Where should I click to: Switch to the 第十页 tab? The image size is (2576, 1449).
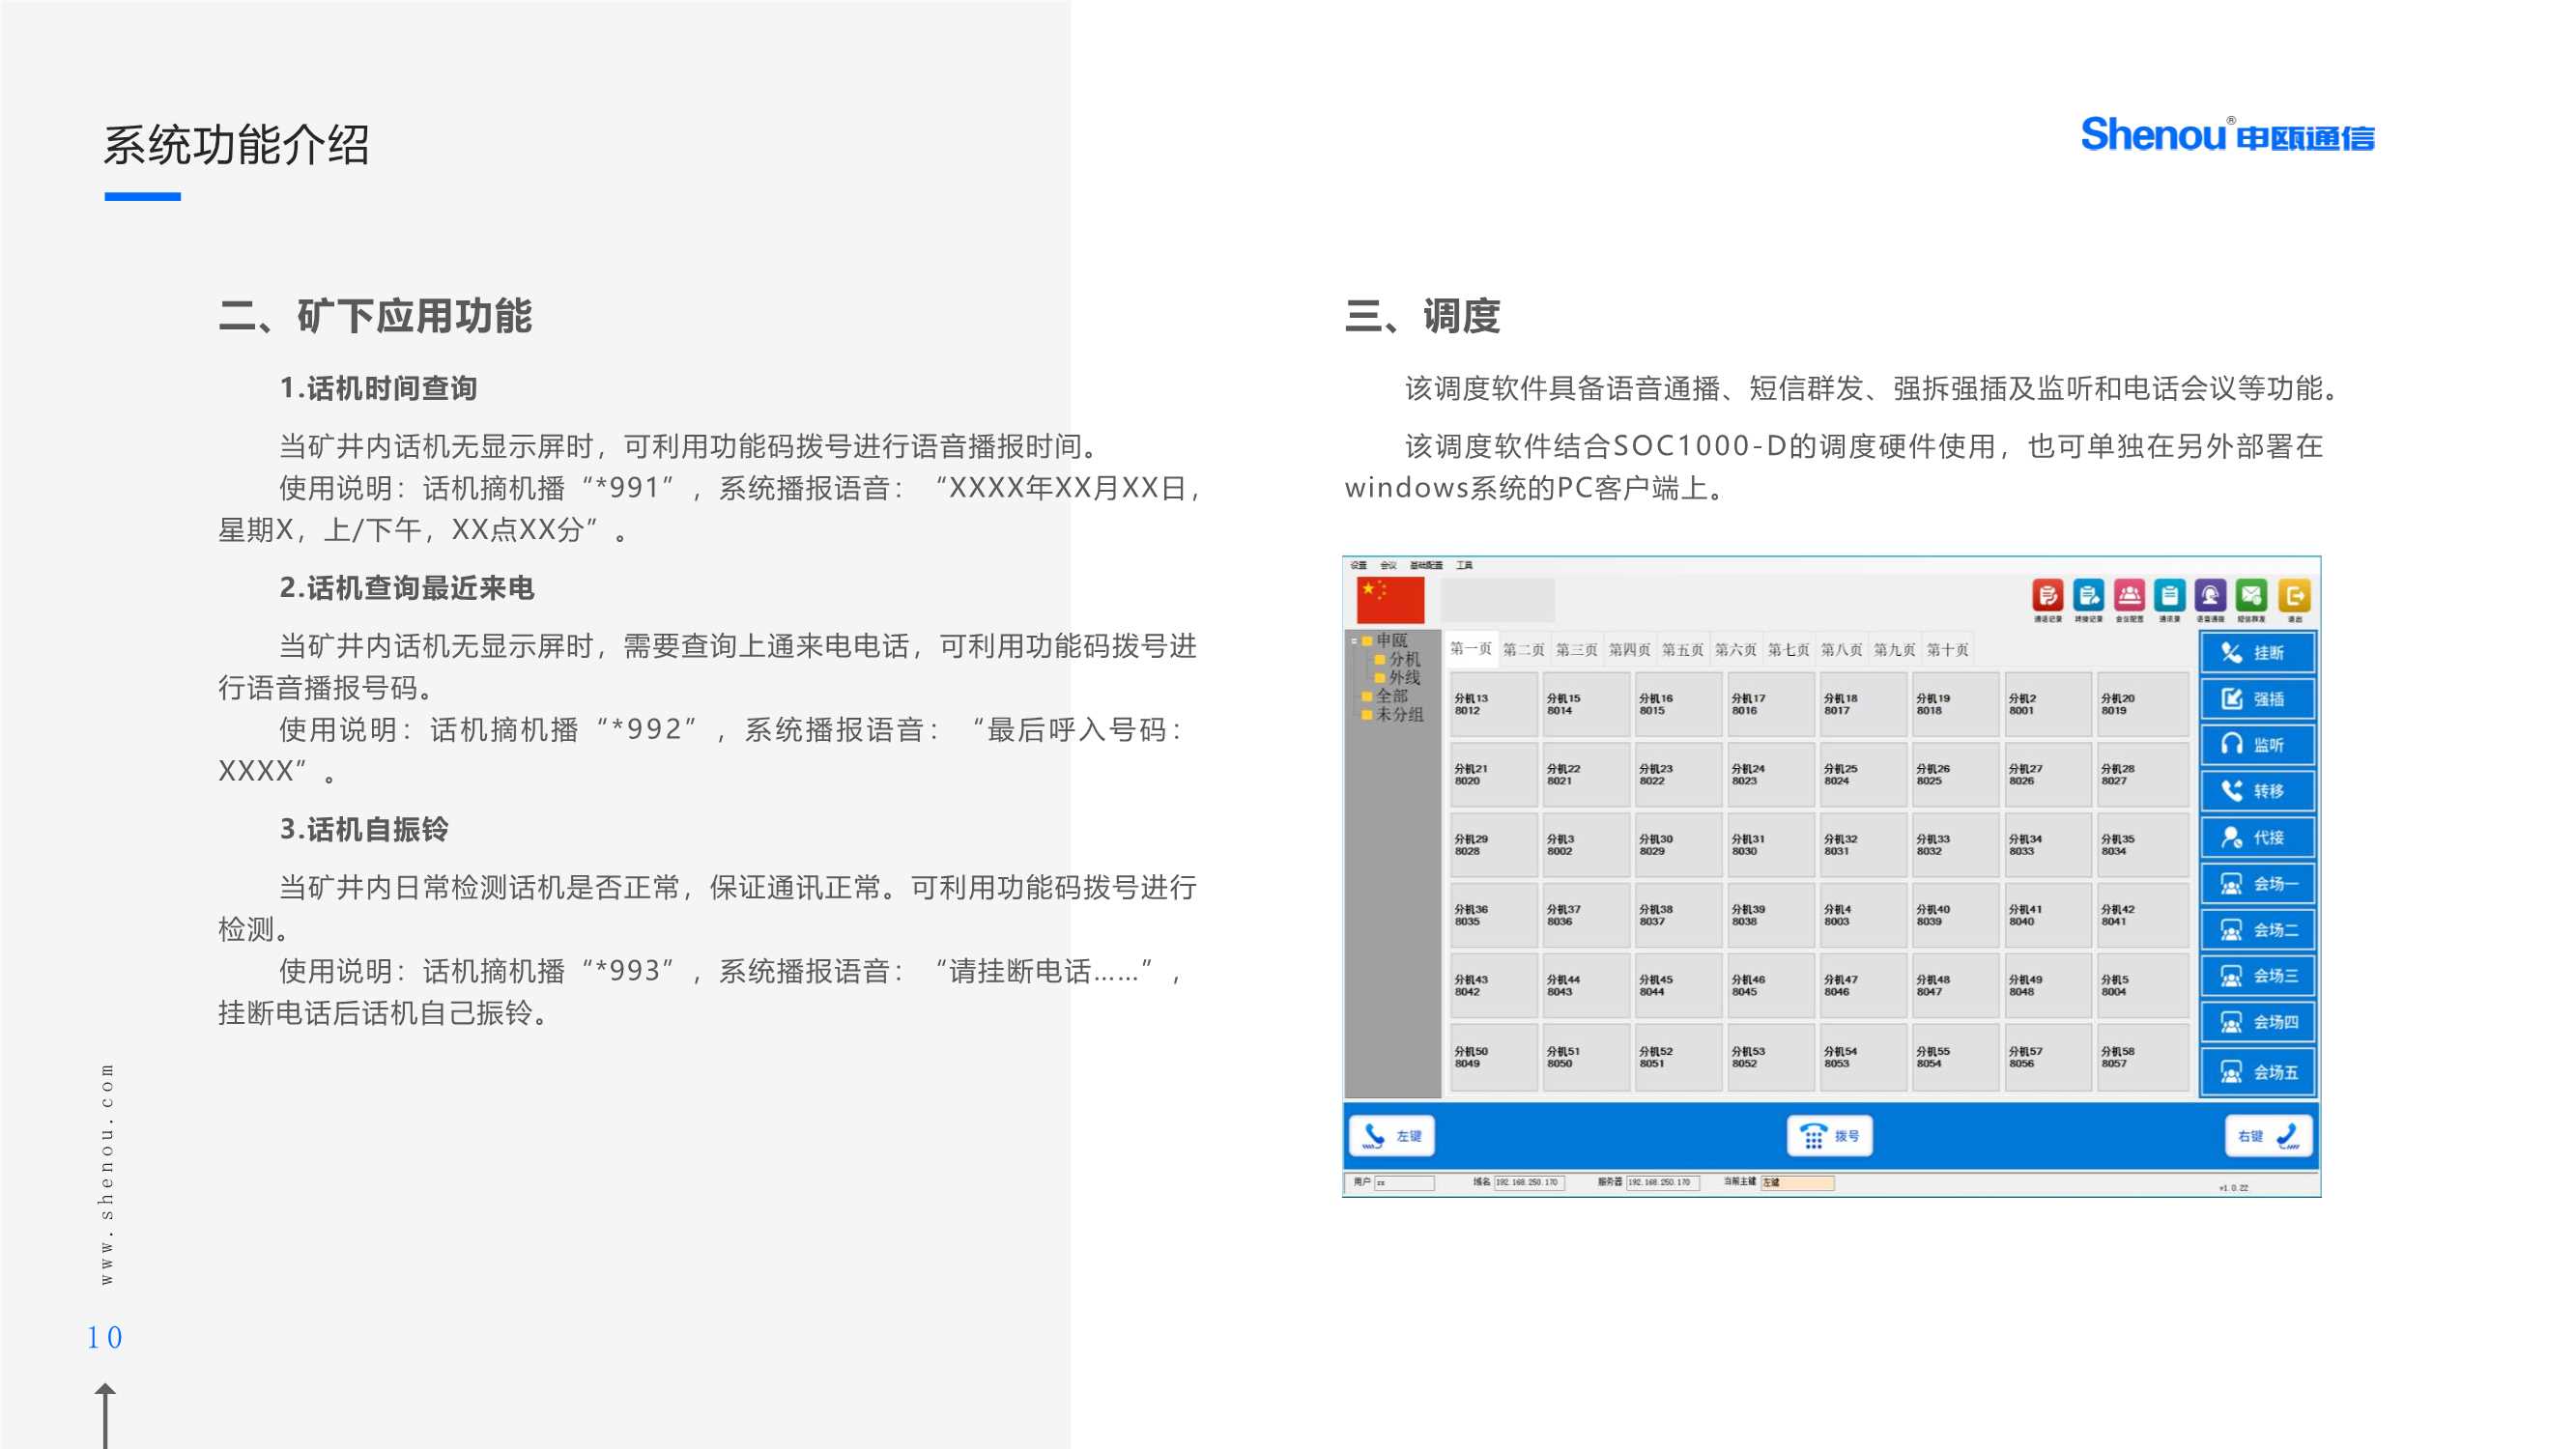point(1947,650)
